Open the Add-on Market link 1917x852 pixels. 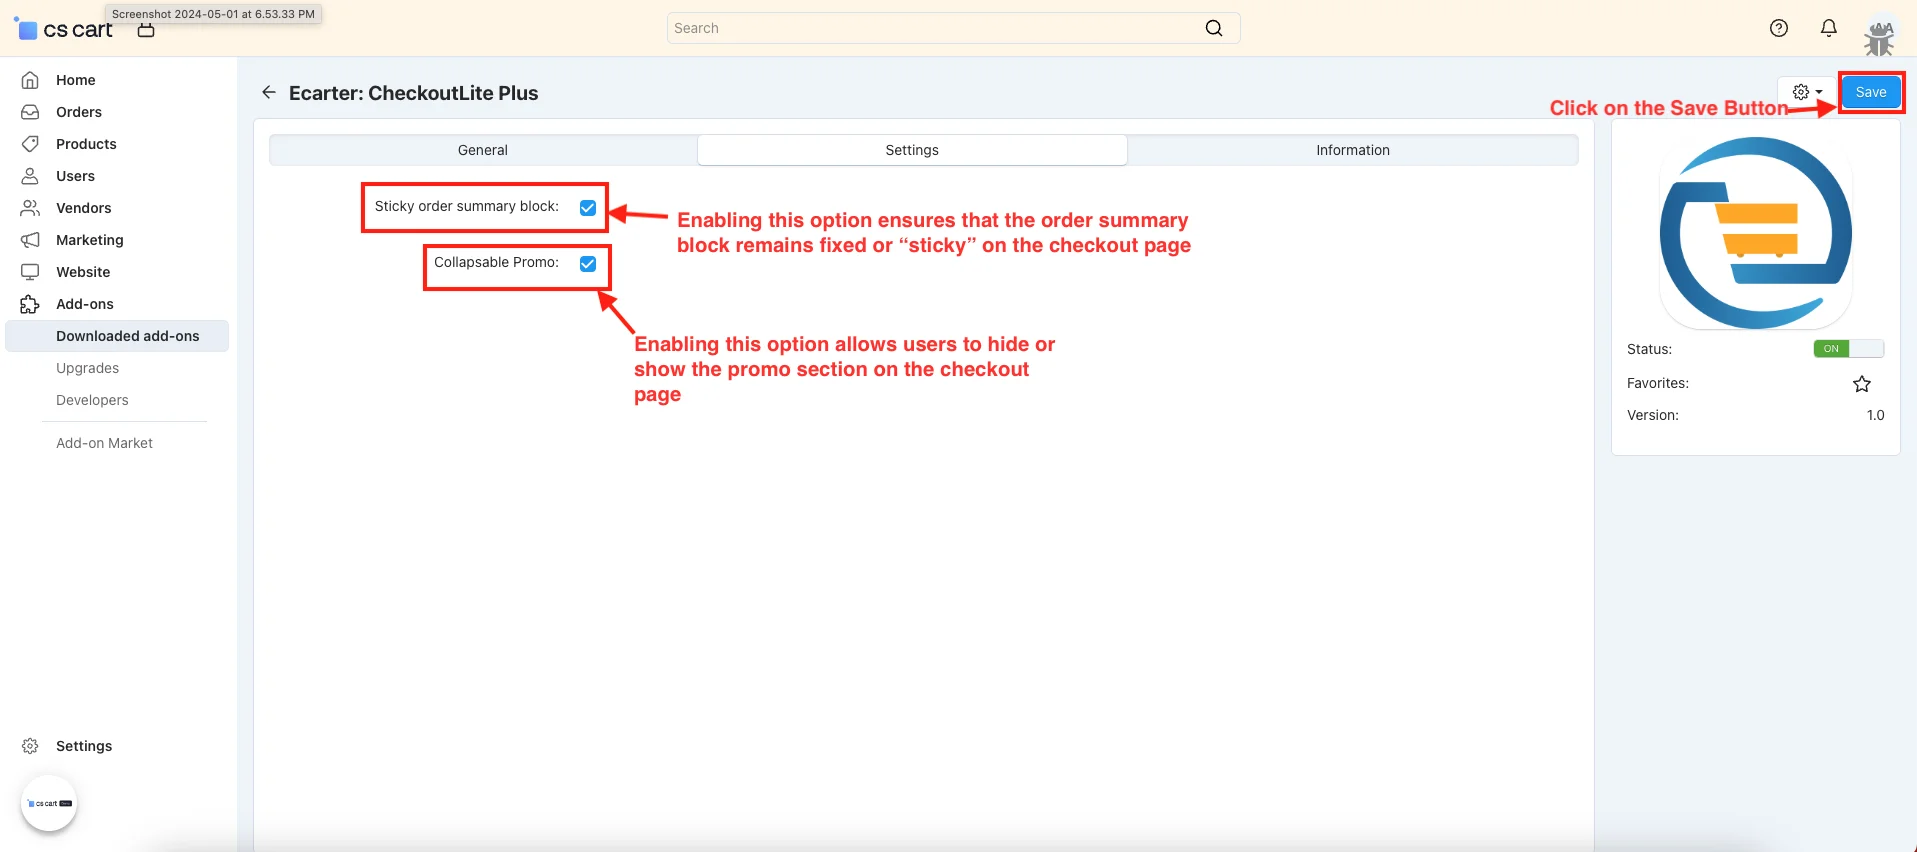104,443
